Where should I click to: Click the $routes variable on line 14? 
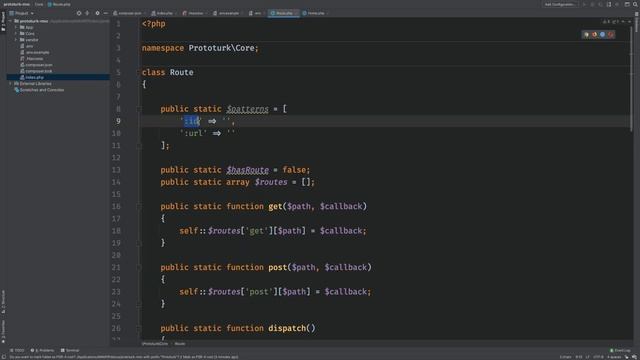271,182
